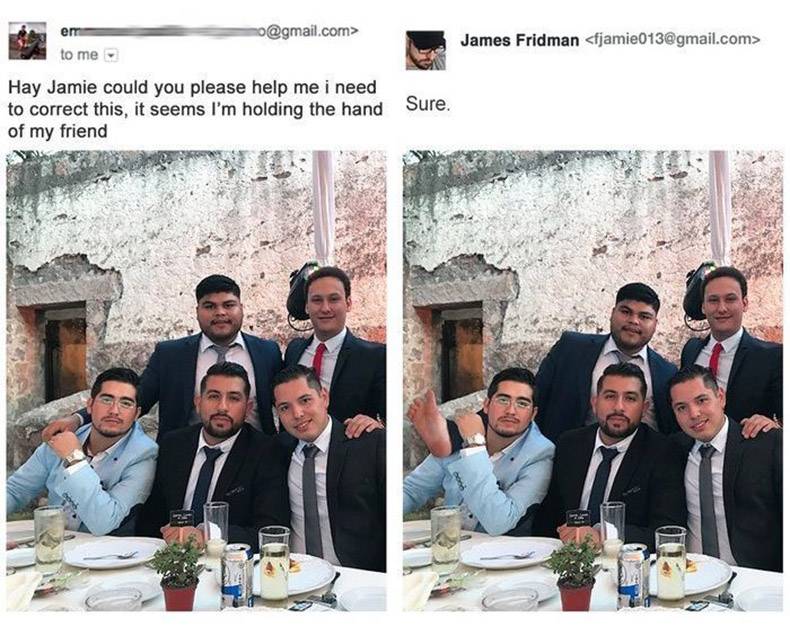Click the potted plant in right photo

[574, 575]
